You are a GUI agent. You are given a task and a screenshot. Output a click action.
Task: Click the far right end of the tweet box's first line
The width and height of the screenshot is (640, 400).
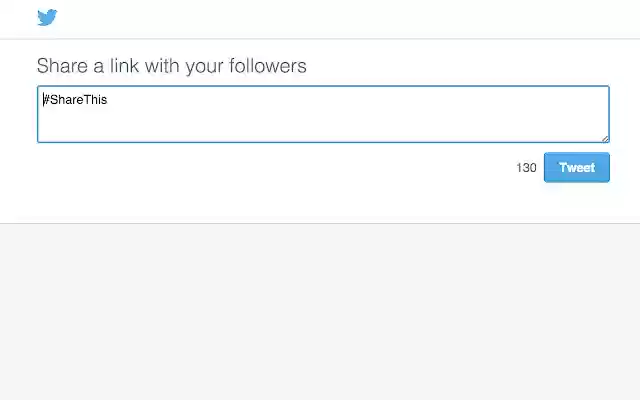[598, 100]
